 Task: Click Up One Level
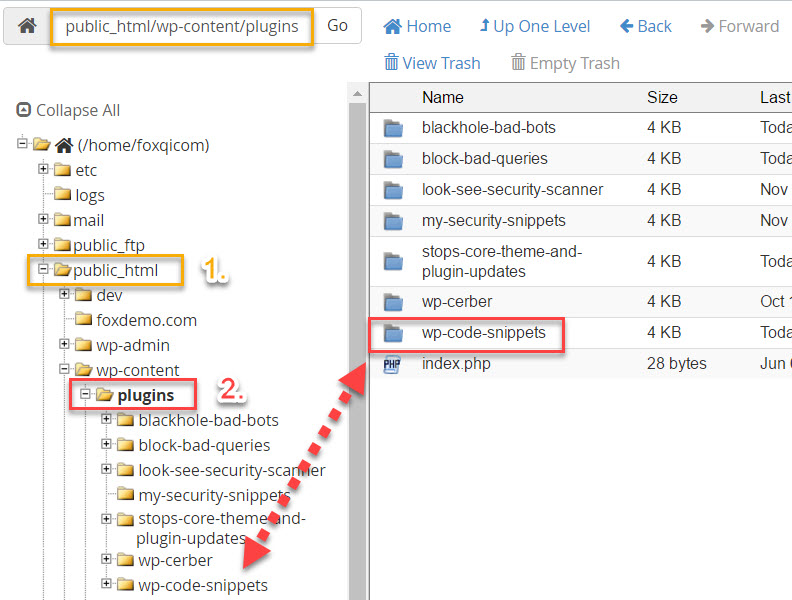pos(535,26)
